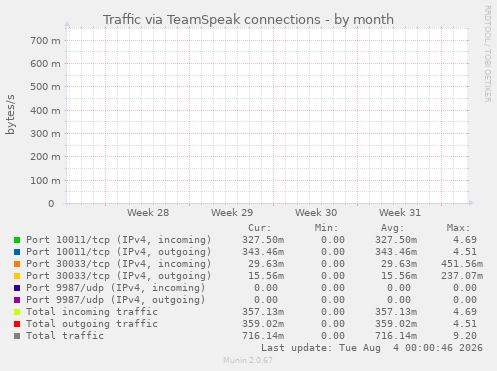Click the orange swatch for Port 30033/tcp incoming

[x=17, y=264]
